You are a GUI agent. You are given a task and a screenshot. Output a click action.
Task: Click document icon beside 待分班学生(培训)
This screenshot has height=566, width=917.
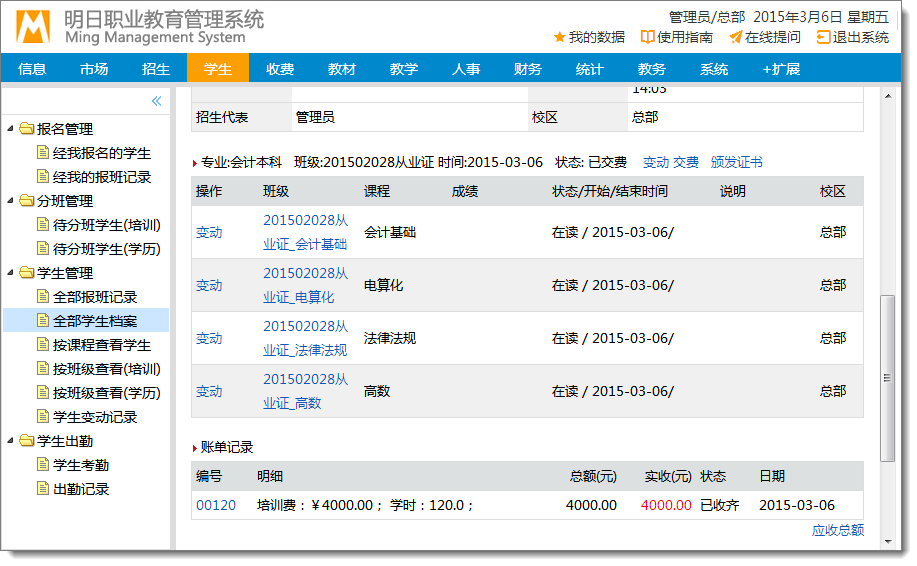(43, 225)
